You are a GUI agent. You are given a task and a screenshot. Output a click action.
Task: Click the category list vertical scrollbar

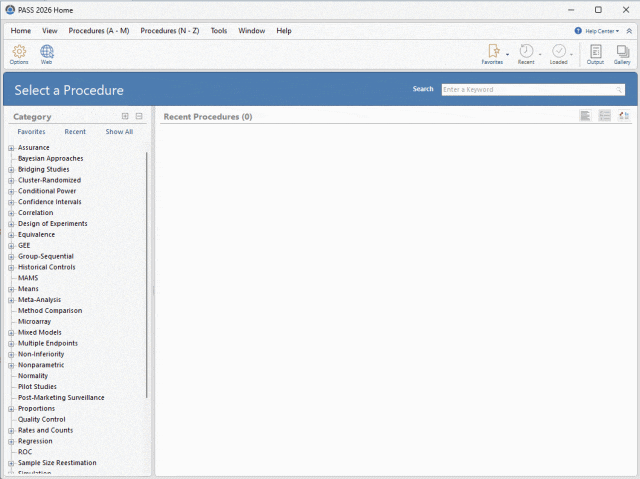click(147, 275)
